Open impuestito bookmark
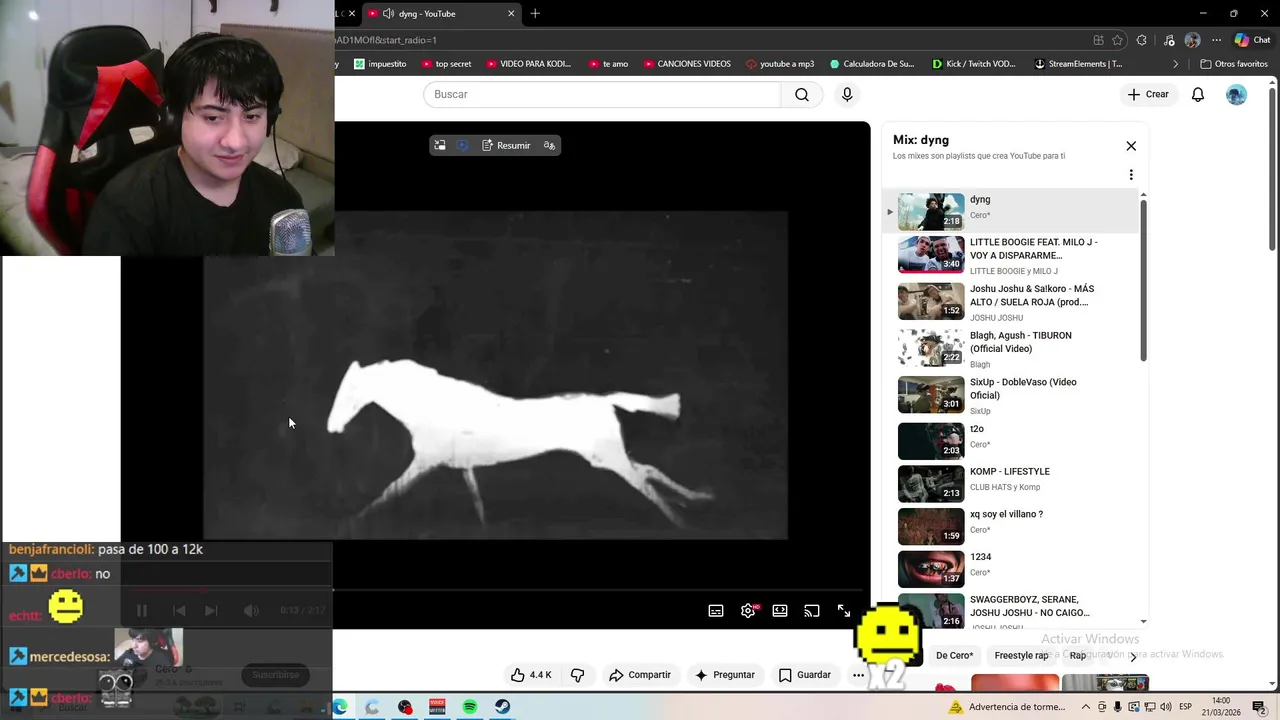Viewport: 1280px width, 720px height. 380,64
